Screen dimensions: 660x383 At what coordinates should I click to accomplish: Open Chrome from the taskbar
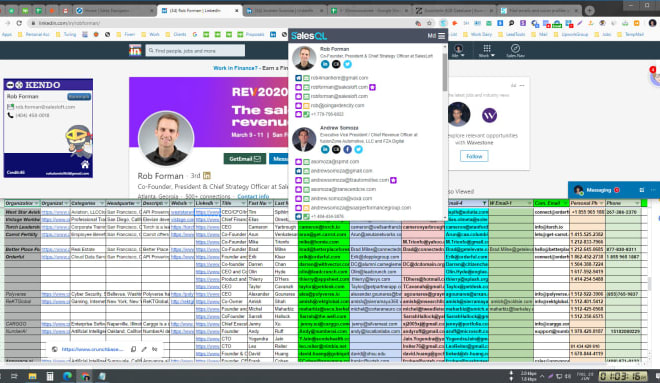pos(85,376)
